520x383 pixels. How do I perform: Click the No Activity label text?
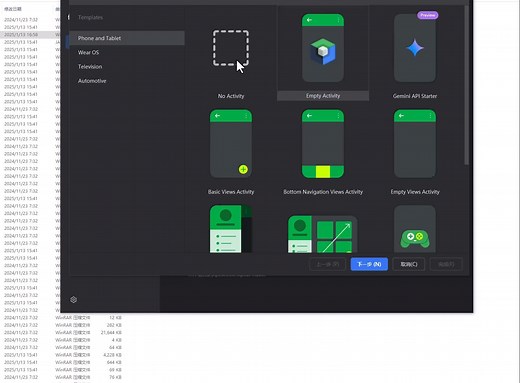click(231, 96)
